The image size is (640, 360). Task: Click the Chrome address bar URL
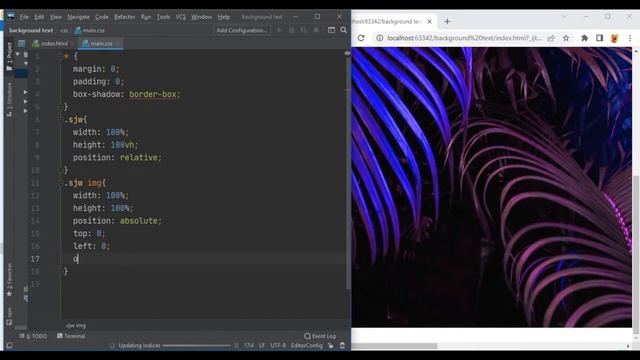[x=464, y=38]
